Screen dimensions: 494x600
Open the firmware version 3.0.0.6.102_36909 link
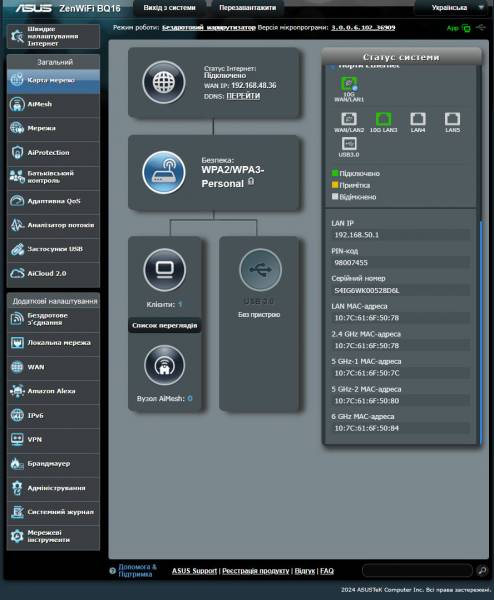(363, 28)
